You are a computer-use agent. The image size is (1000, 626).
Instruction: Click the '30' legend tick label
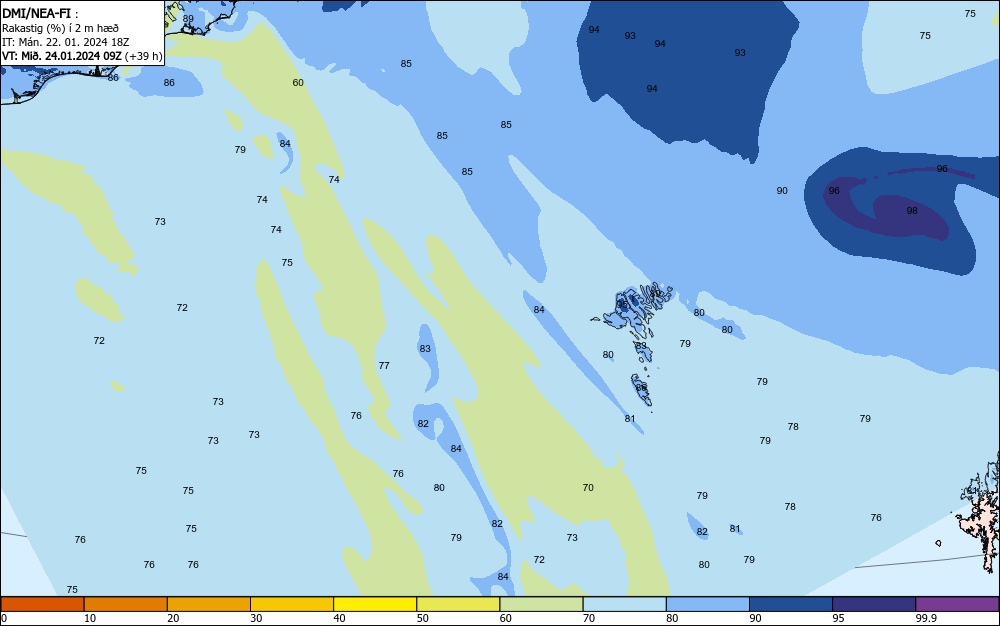tap(256, 618)
